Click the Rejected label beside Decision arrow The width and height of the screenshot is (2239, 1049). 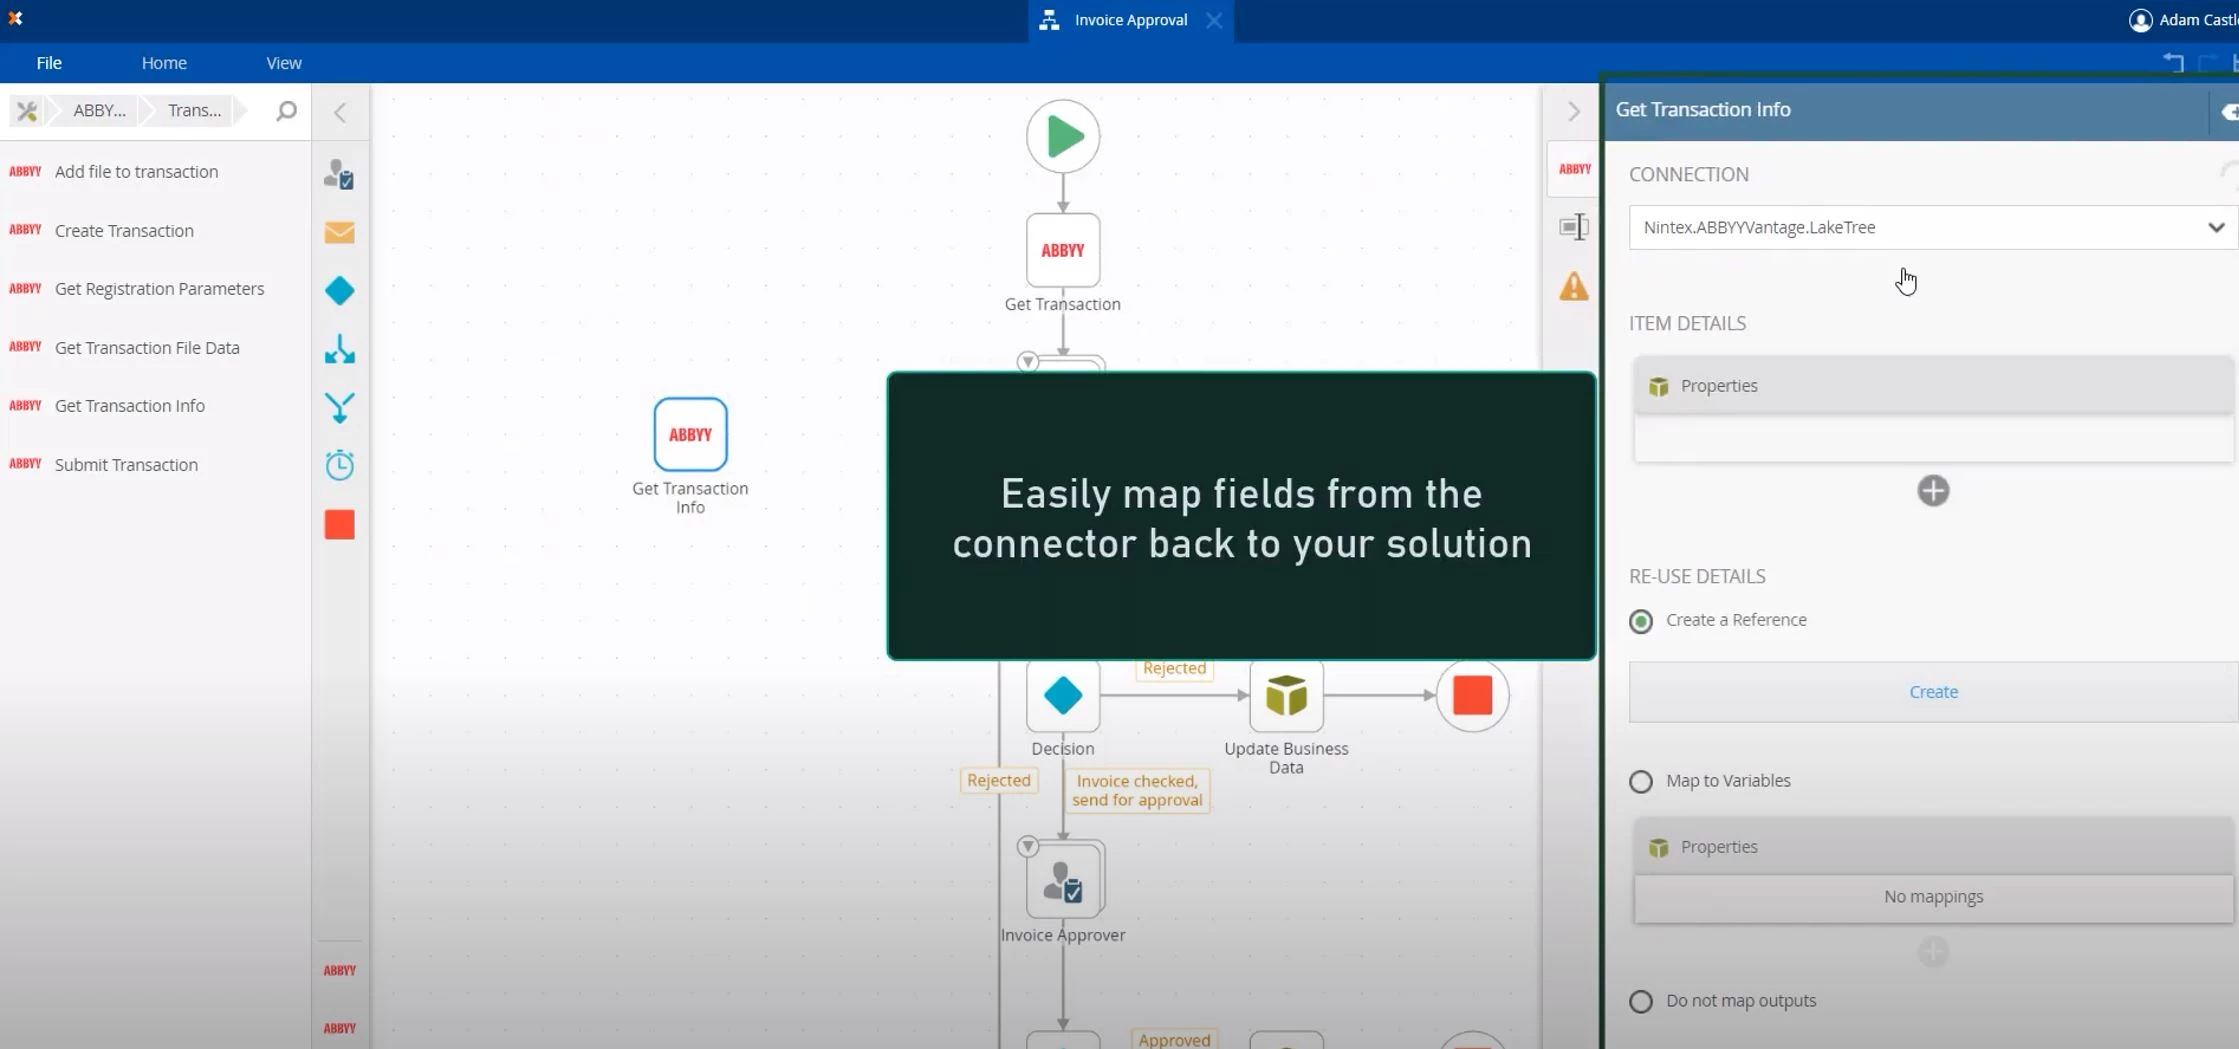tap(1174, 668)
